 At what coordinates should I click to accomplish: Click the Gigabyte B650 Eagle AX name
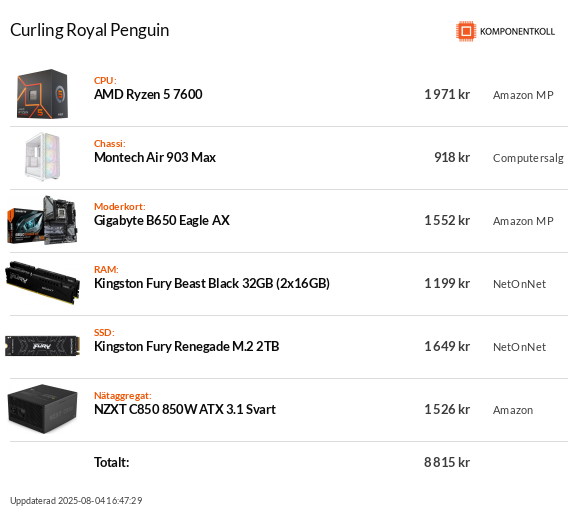tap(162, 220)
